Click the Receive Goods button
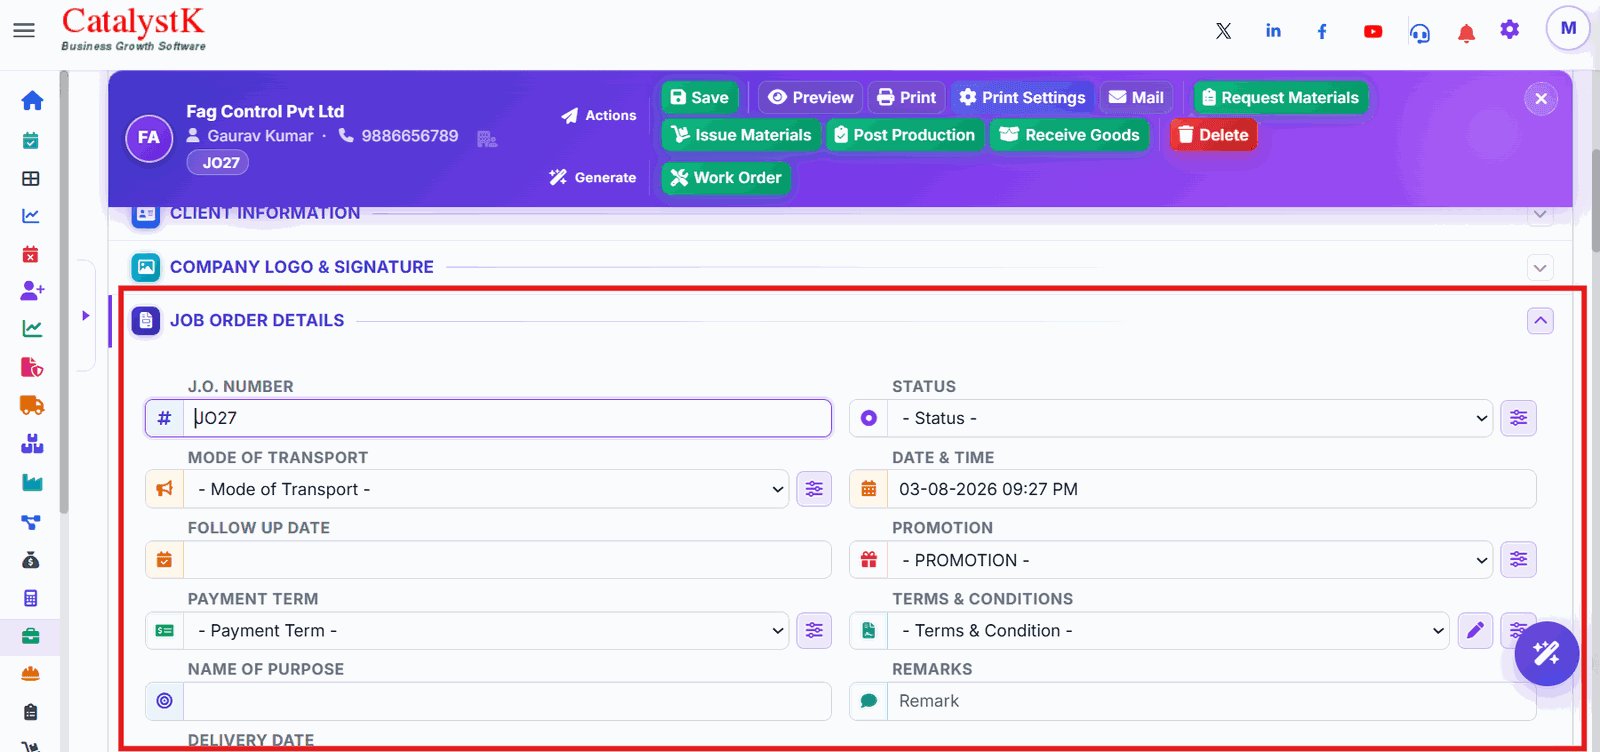The width and height of the screenshot is (1600, 752). coord(1069,135)
